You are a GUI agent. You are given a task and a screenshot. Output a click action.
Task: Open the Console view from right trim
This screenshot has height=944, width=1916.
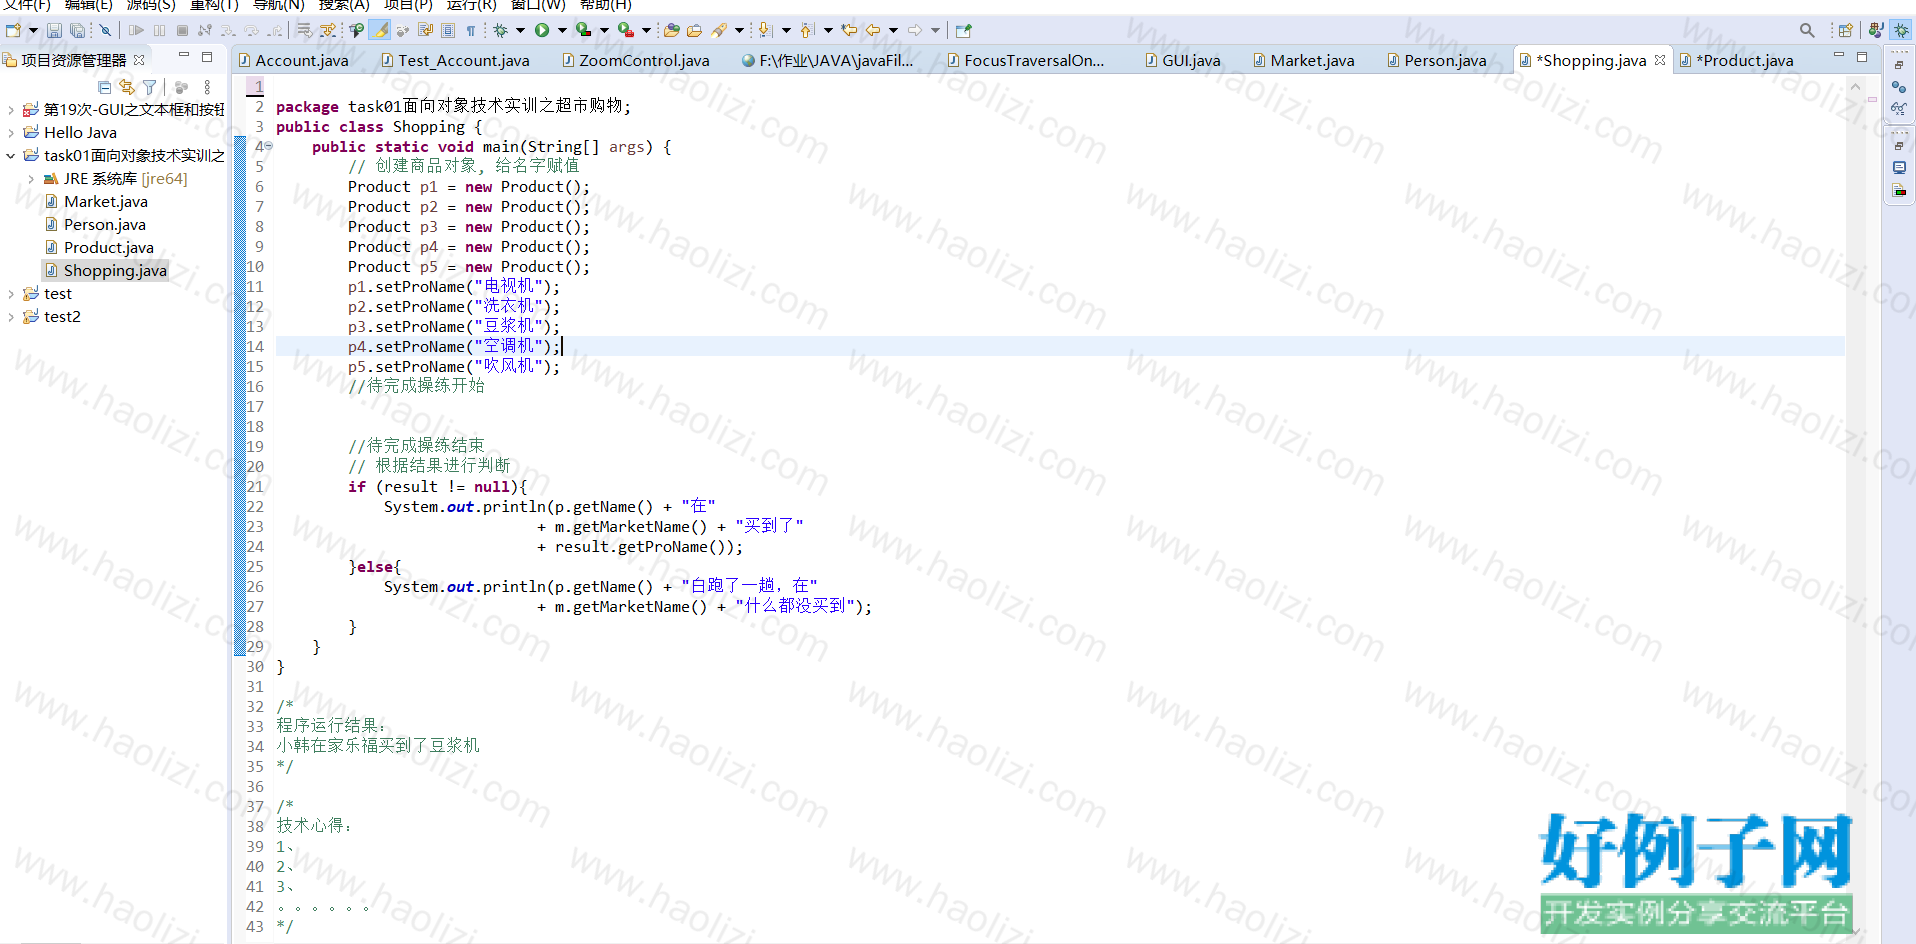(x=1898, y=167)
